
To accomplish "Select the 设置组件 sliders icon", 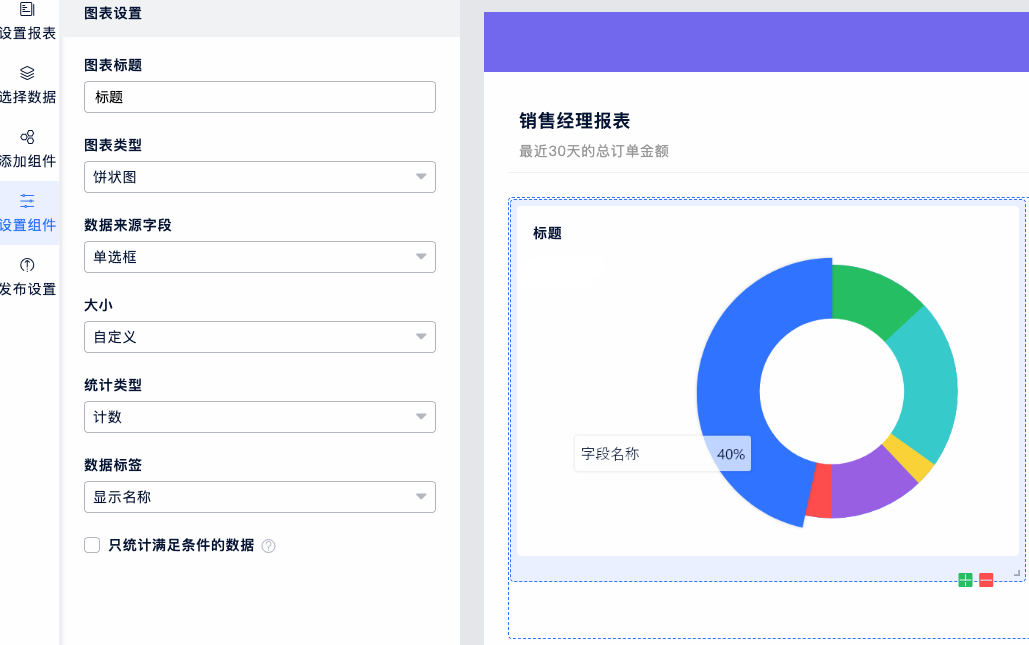I will 27,201.
